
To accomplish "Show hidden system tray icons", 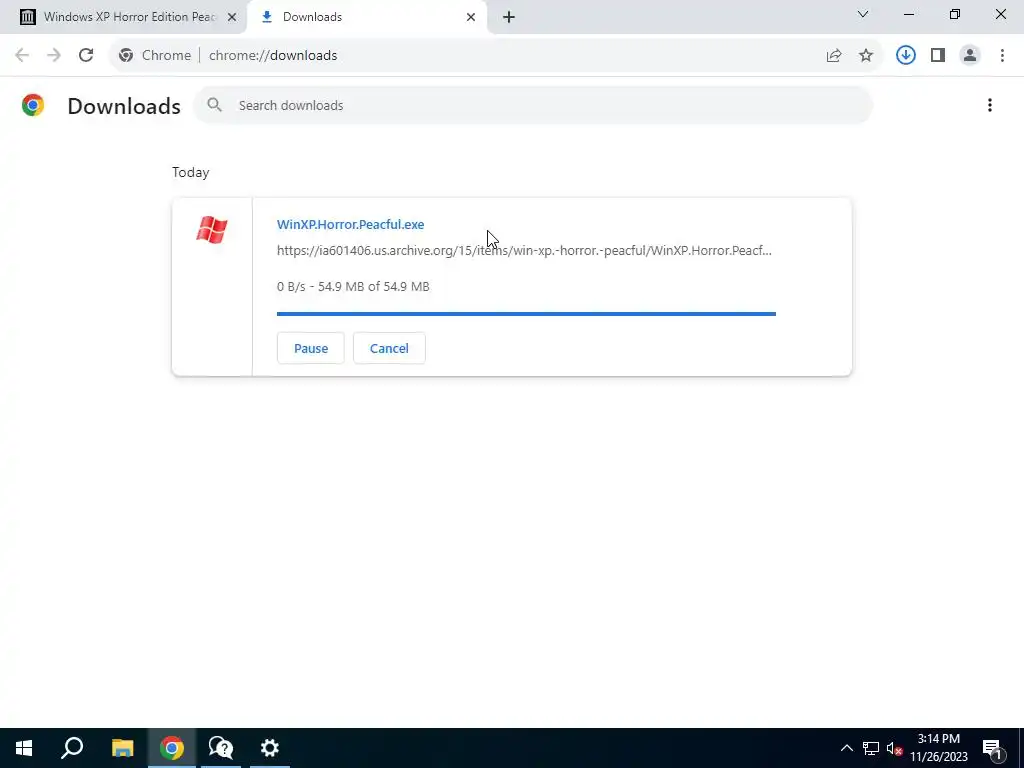I will click(846, 748).
